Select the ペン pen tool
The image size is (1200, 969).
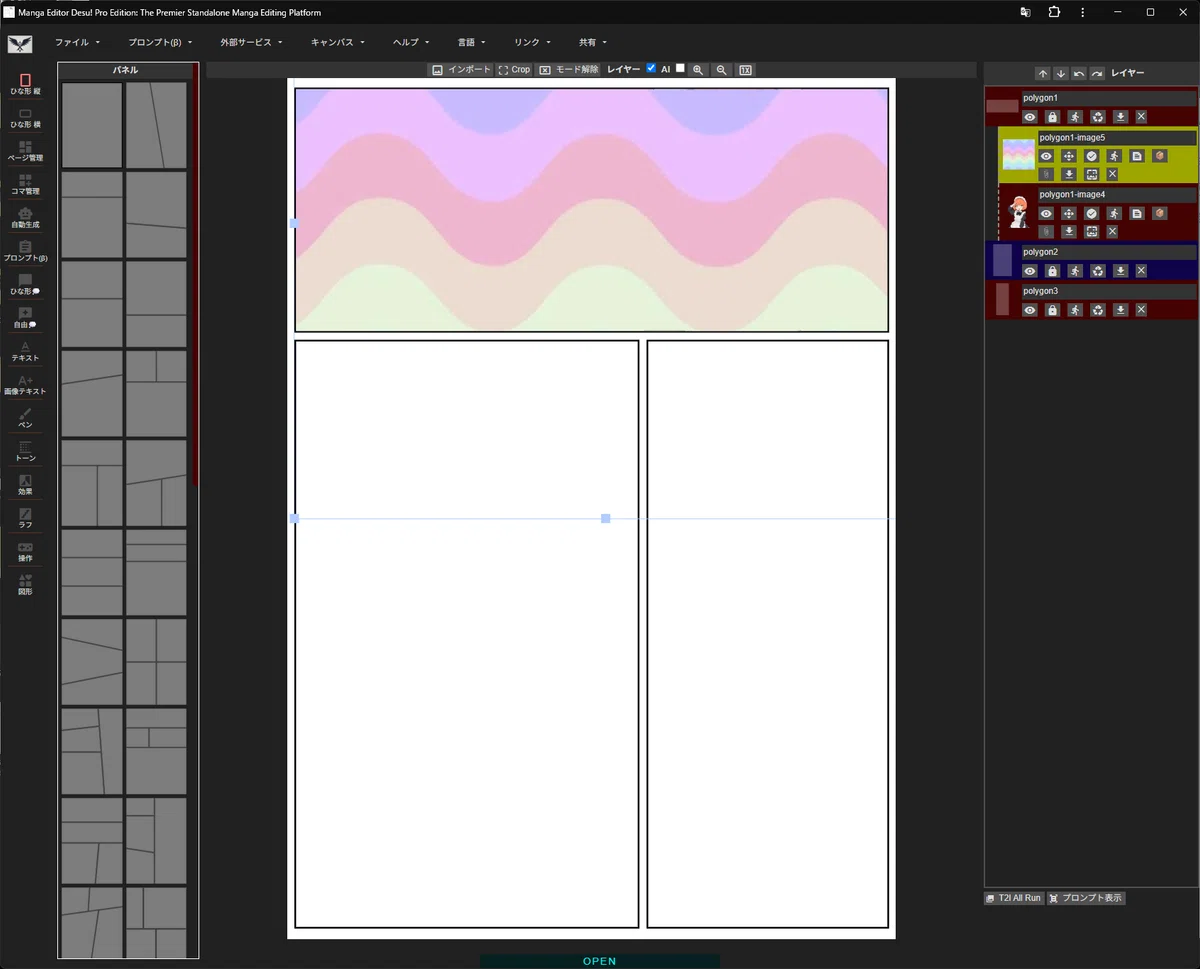(25, 418)
